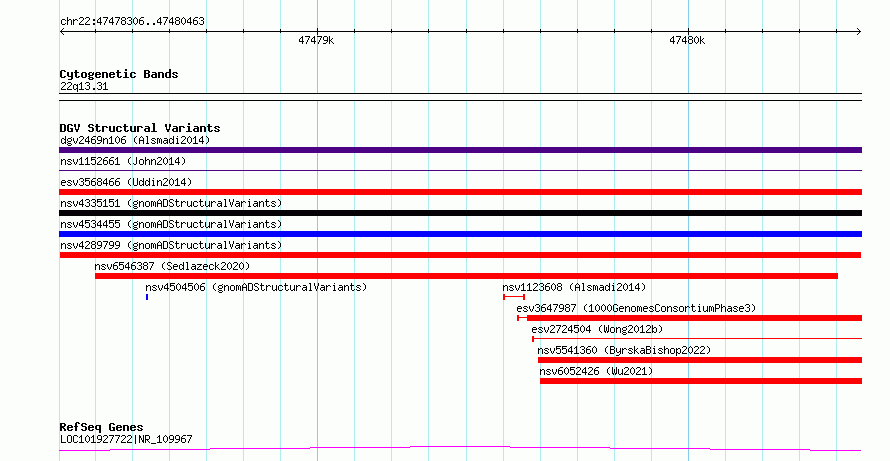Click the 22q13.31 cytogenetic band line

(x=460, y=97)
